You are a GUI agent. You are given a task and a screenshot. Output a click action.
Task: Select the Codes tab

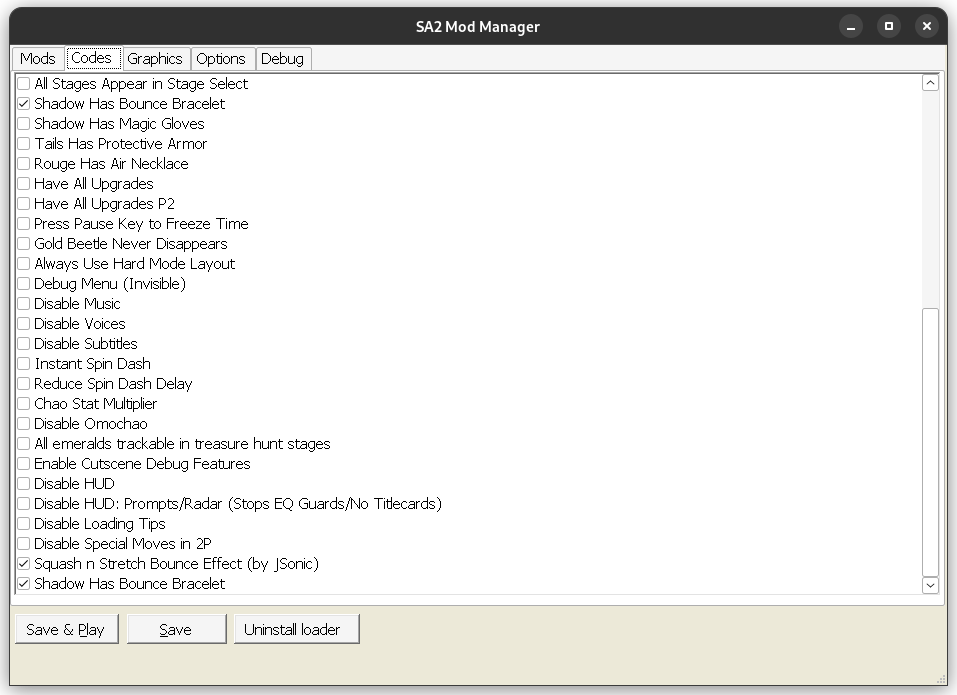[92, 58]
